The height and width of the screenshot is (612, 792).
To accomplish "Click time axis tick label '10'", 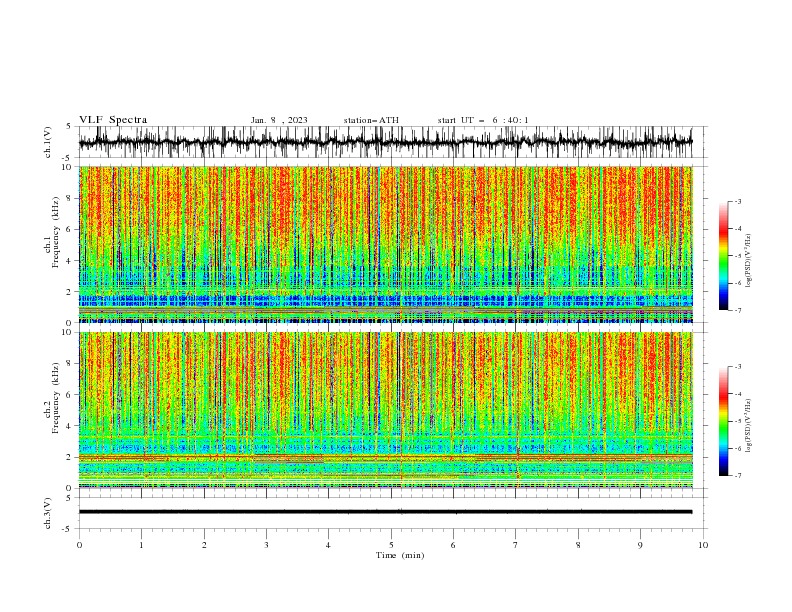I will (703, 545).
